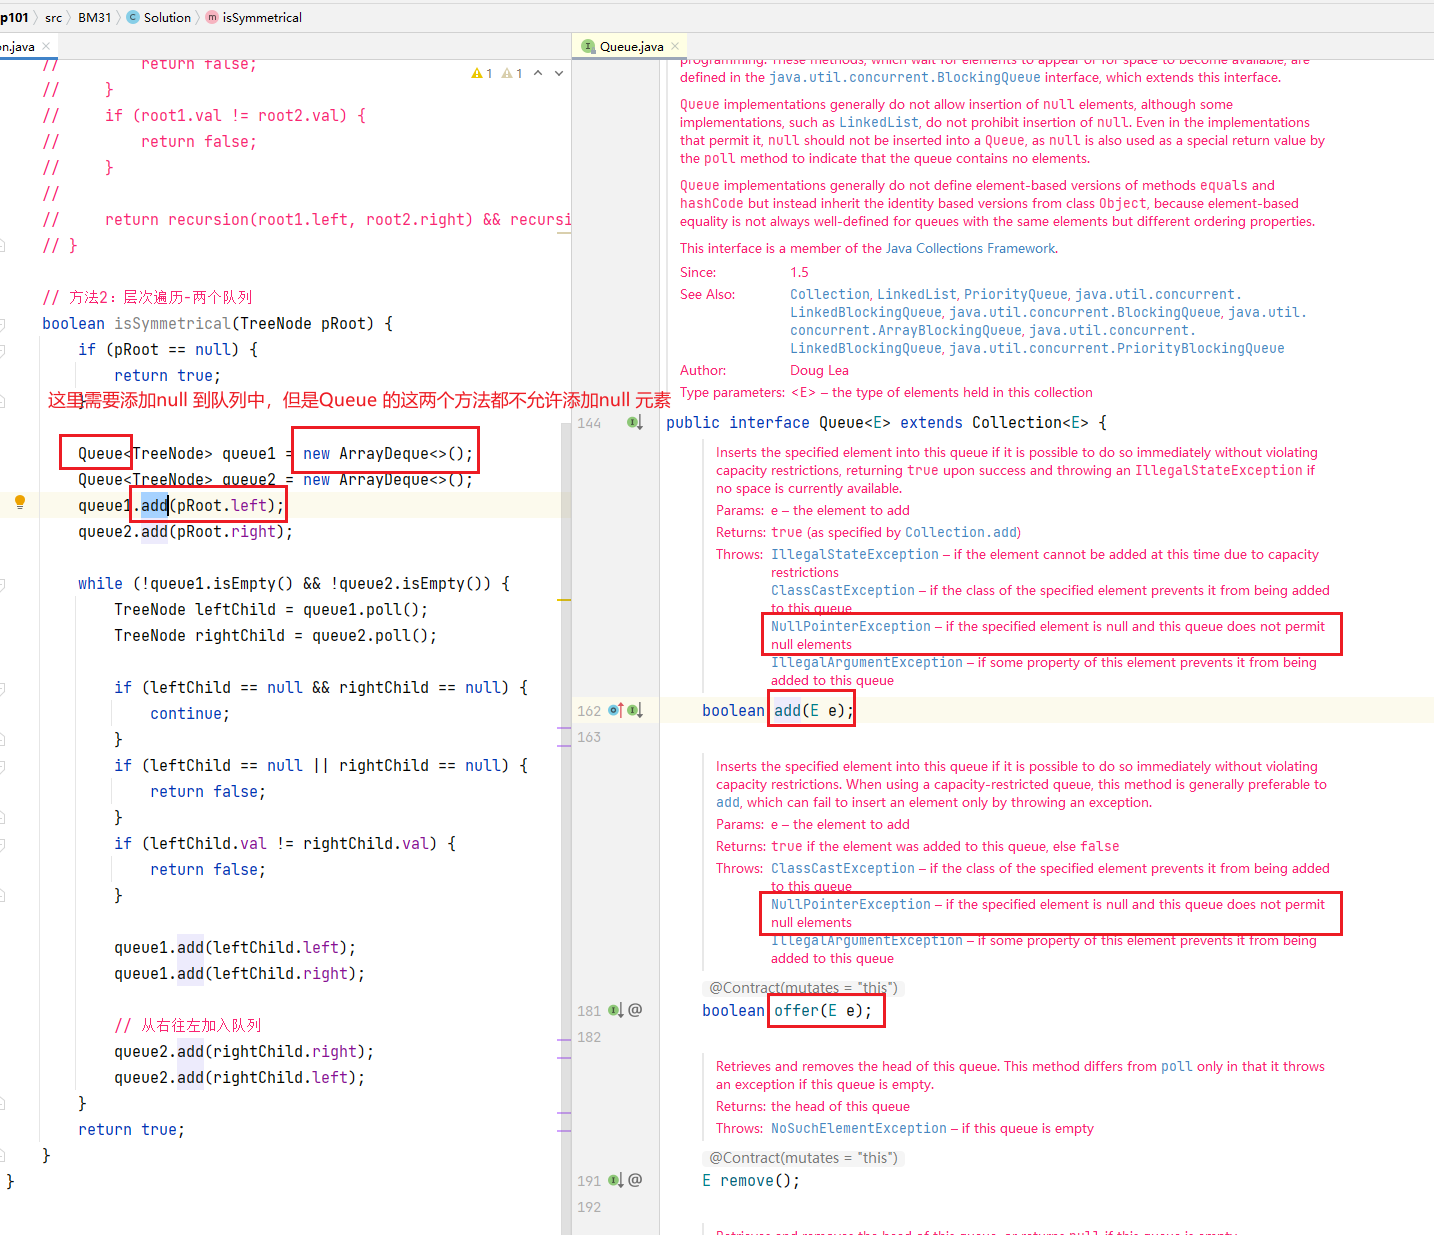Fold the isSymmetrical method at its declaration

coord(2,324)
